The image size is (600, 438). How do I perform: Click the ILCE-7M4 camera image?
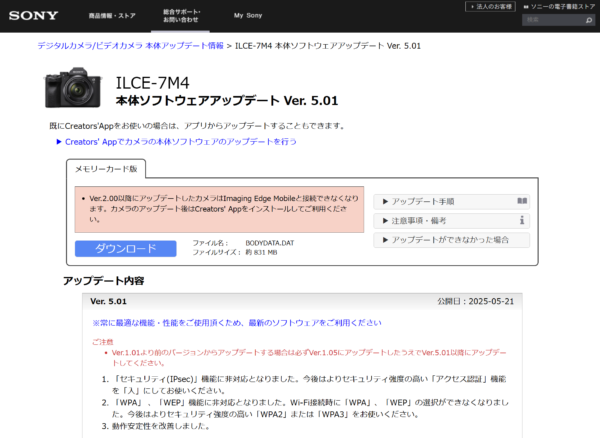point(73,88)
